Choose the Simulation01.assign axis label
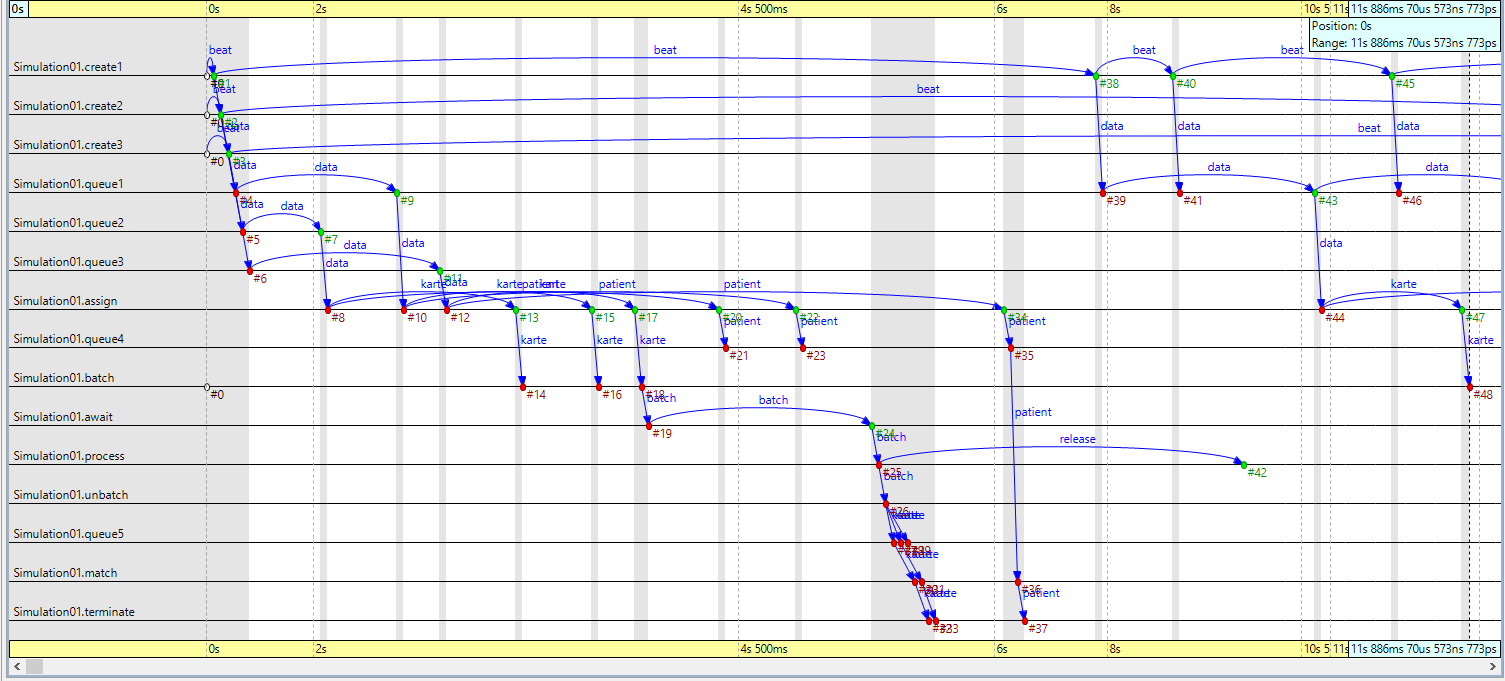1505x681 pixels. [64, 301]
